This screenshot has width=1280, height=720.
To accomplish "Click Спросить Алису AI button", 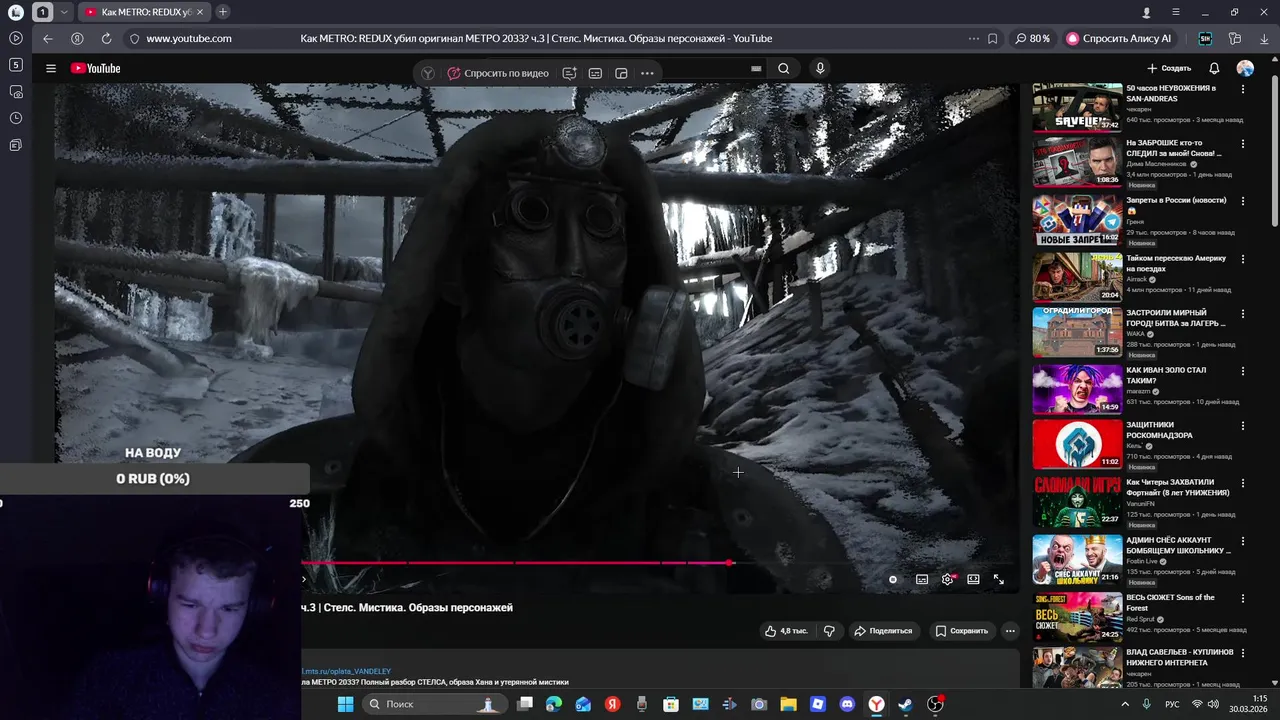I will [1118, 38].
